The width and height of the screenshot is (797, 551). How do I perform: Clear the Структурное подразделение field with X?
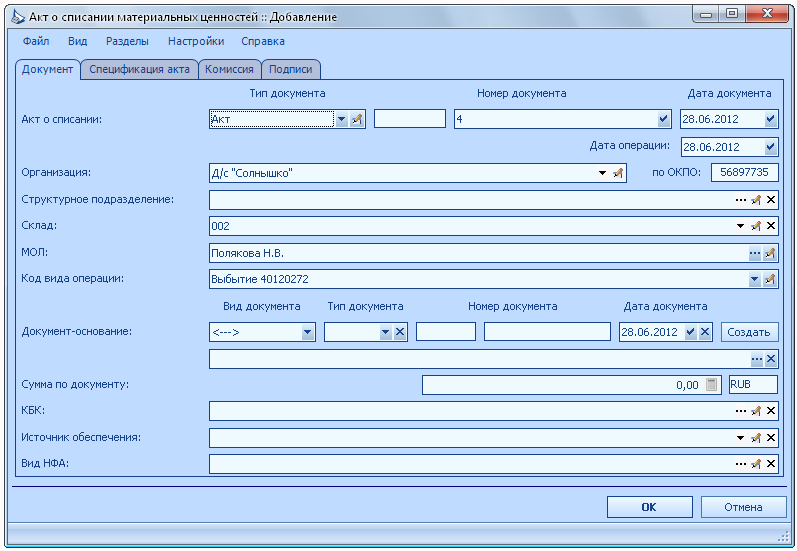pyautogui.click(x=771, y=200)
